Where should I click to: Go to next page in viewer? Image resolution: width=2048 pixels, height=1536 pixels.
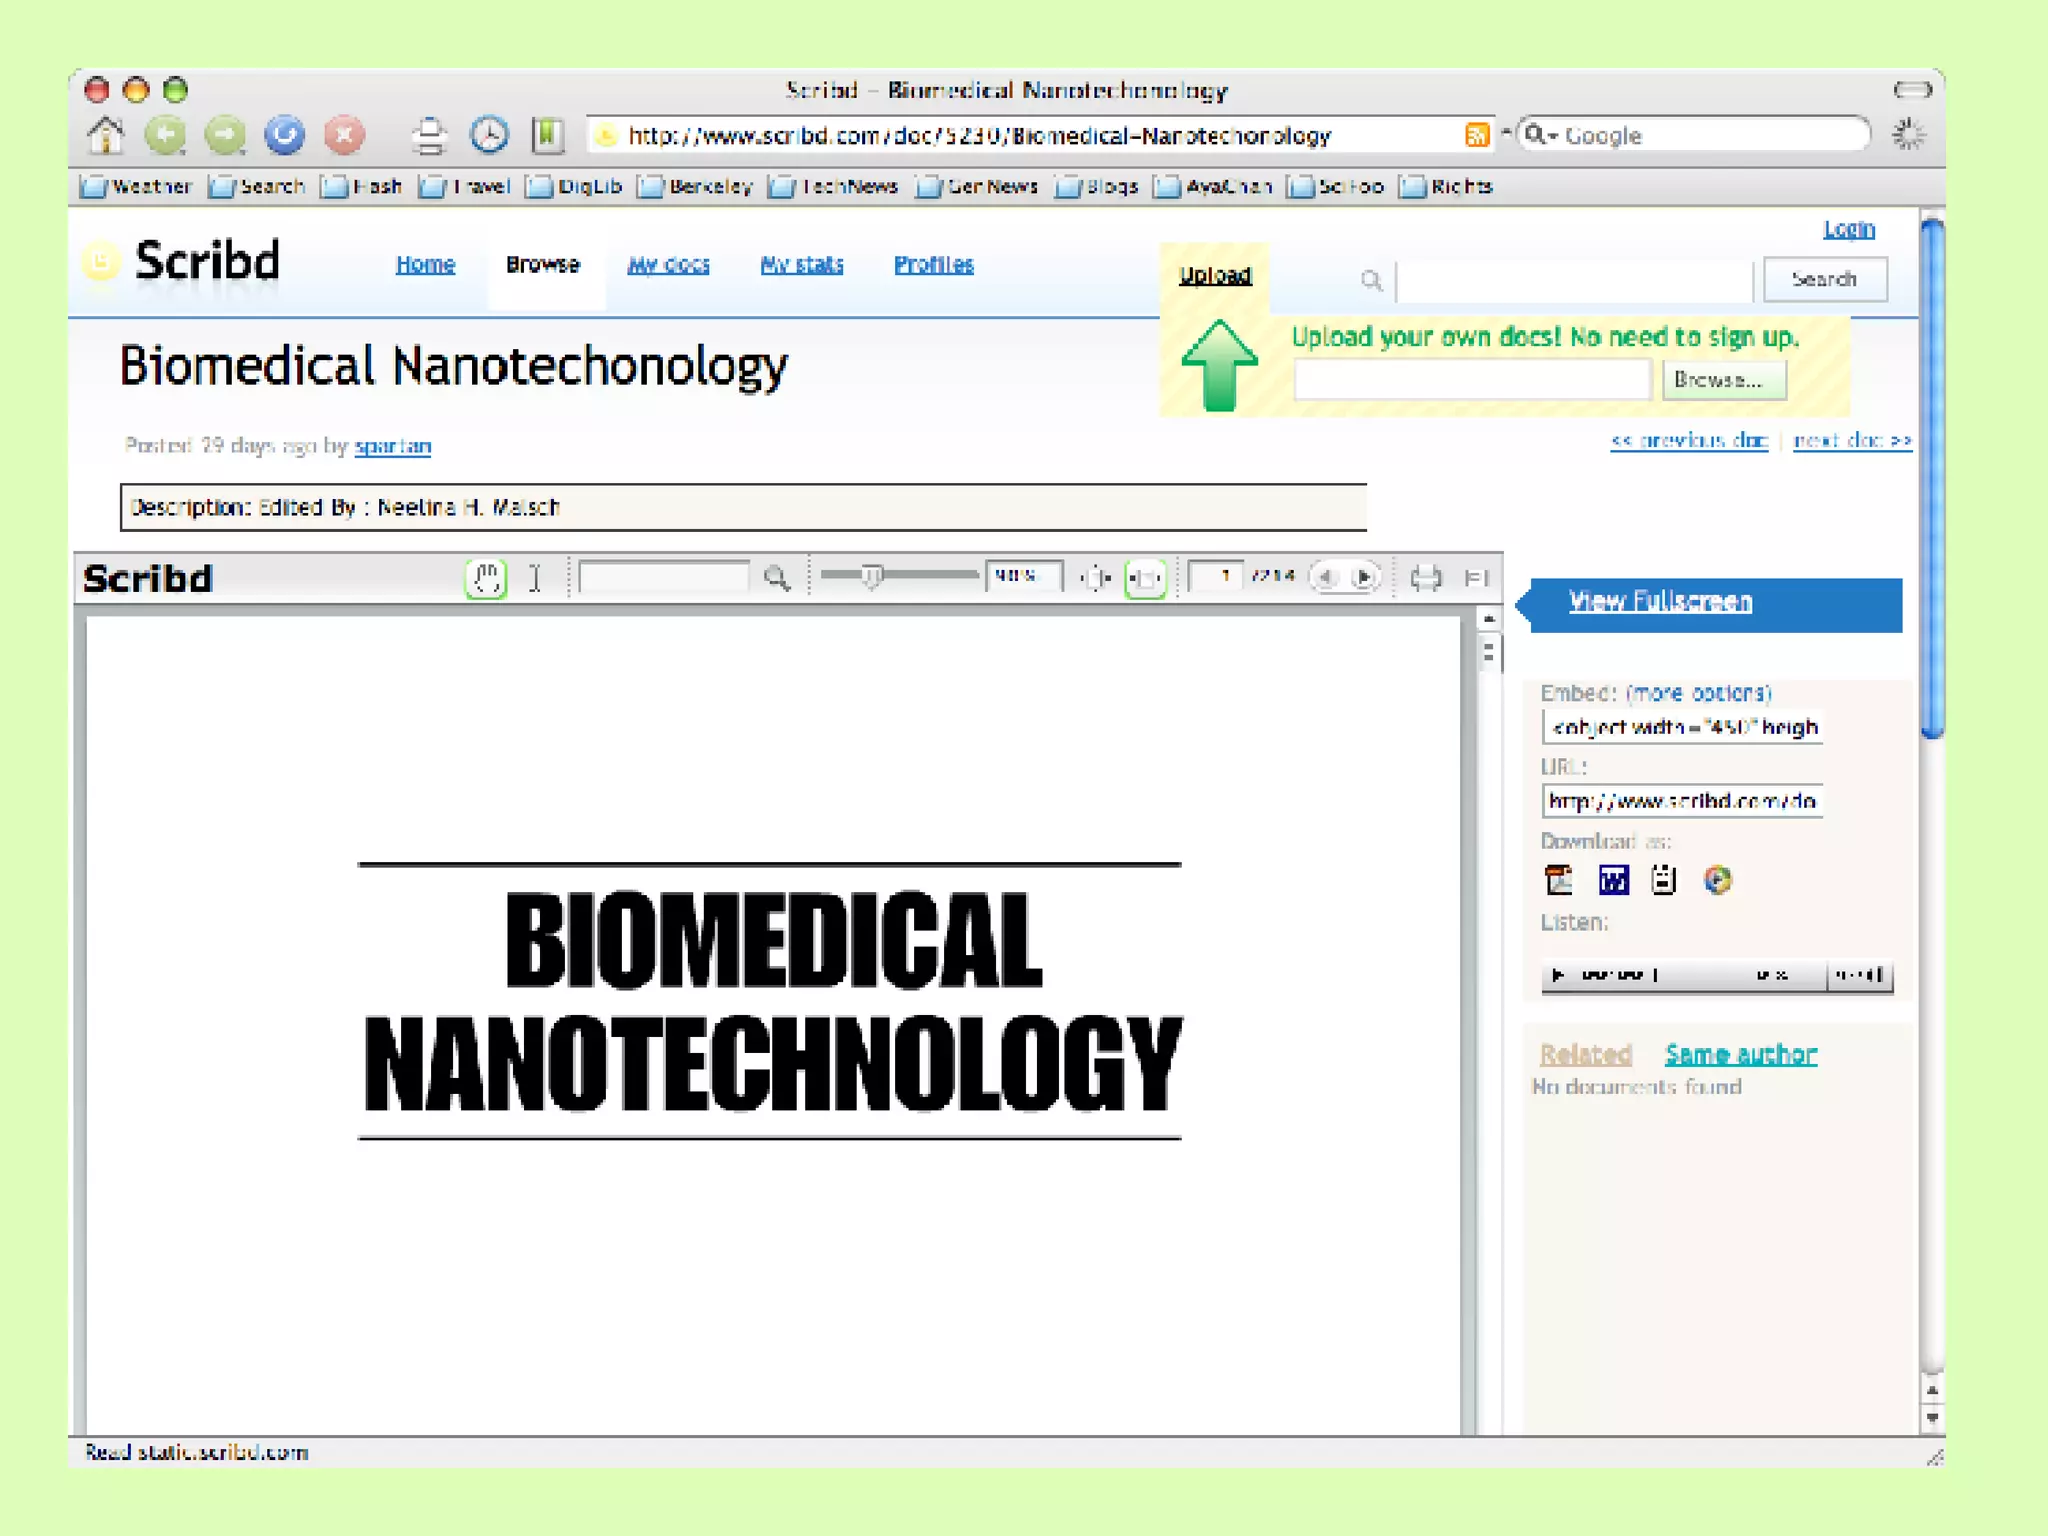coord(1363,578)
